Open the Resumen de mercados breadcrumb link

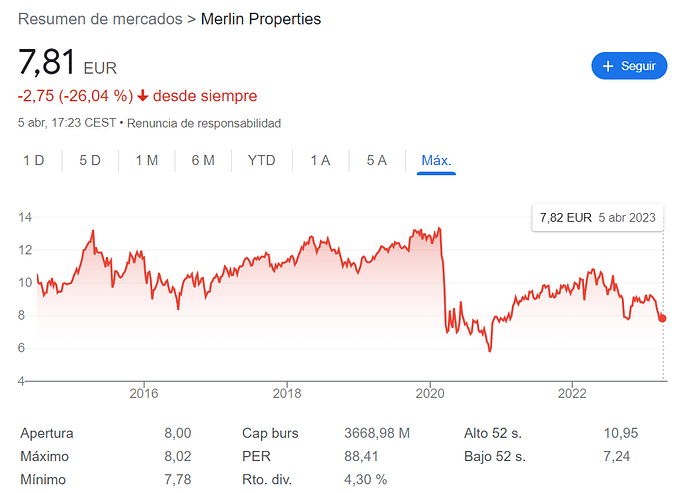tap(100, 19)
